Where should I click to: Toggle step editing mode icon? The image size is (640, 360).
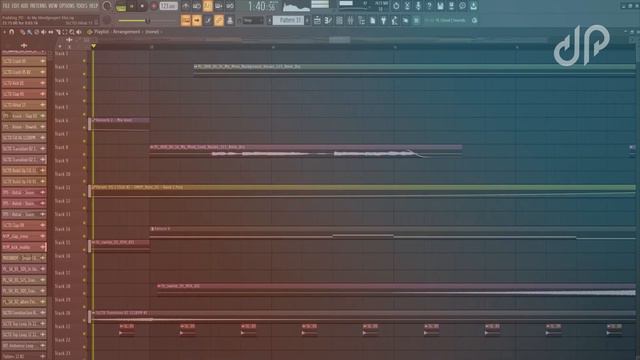[208, 20]
